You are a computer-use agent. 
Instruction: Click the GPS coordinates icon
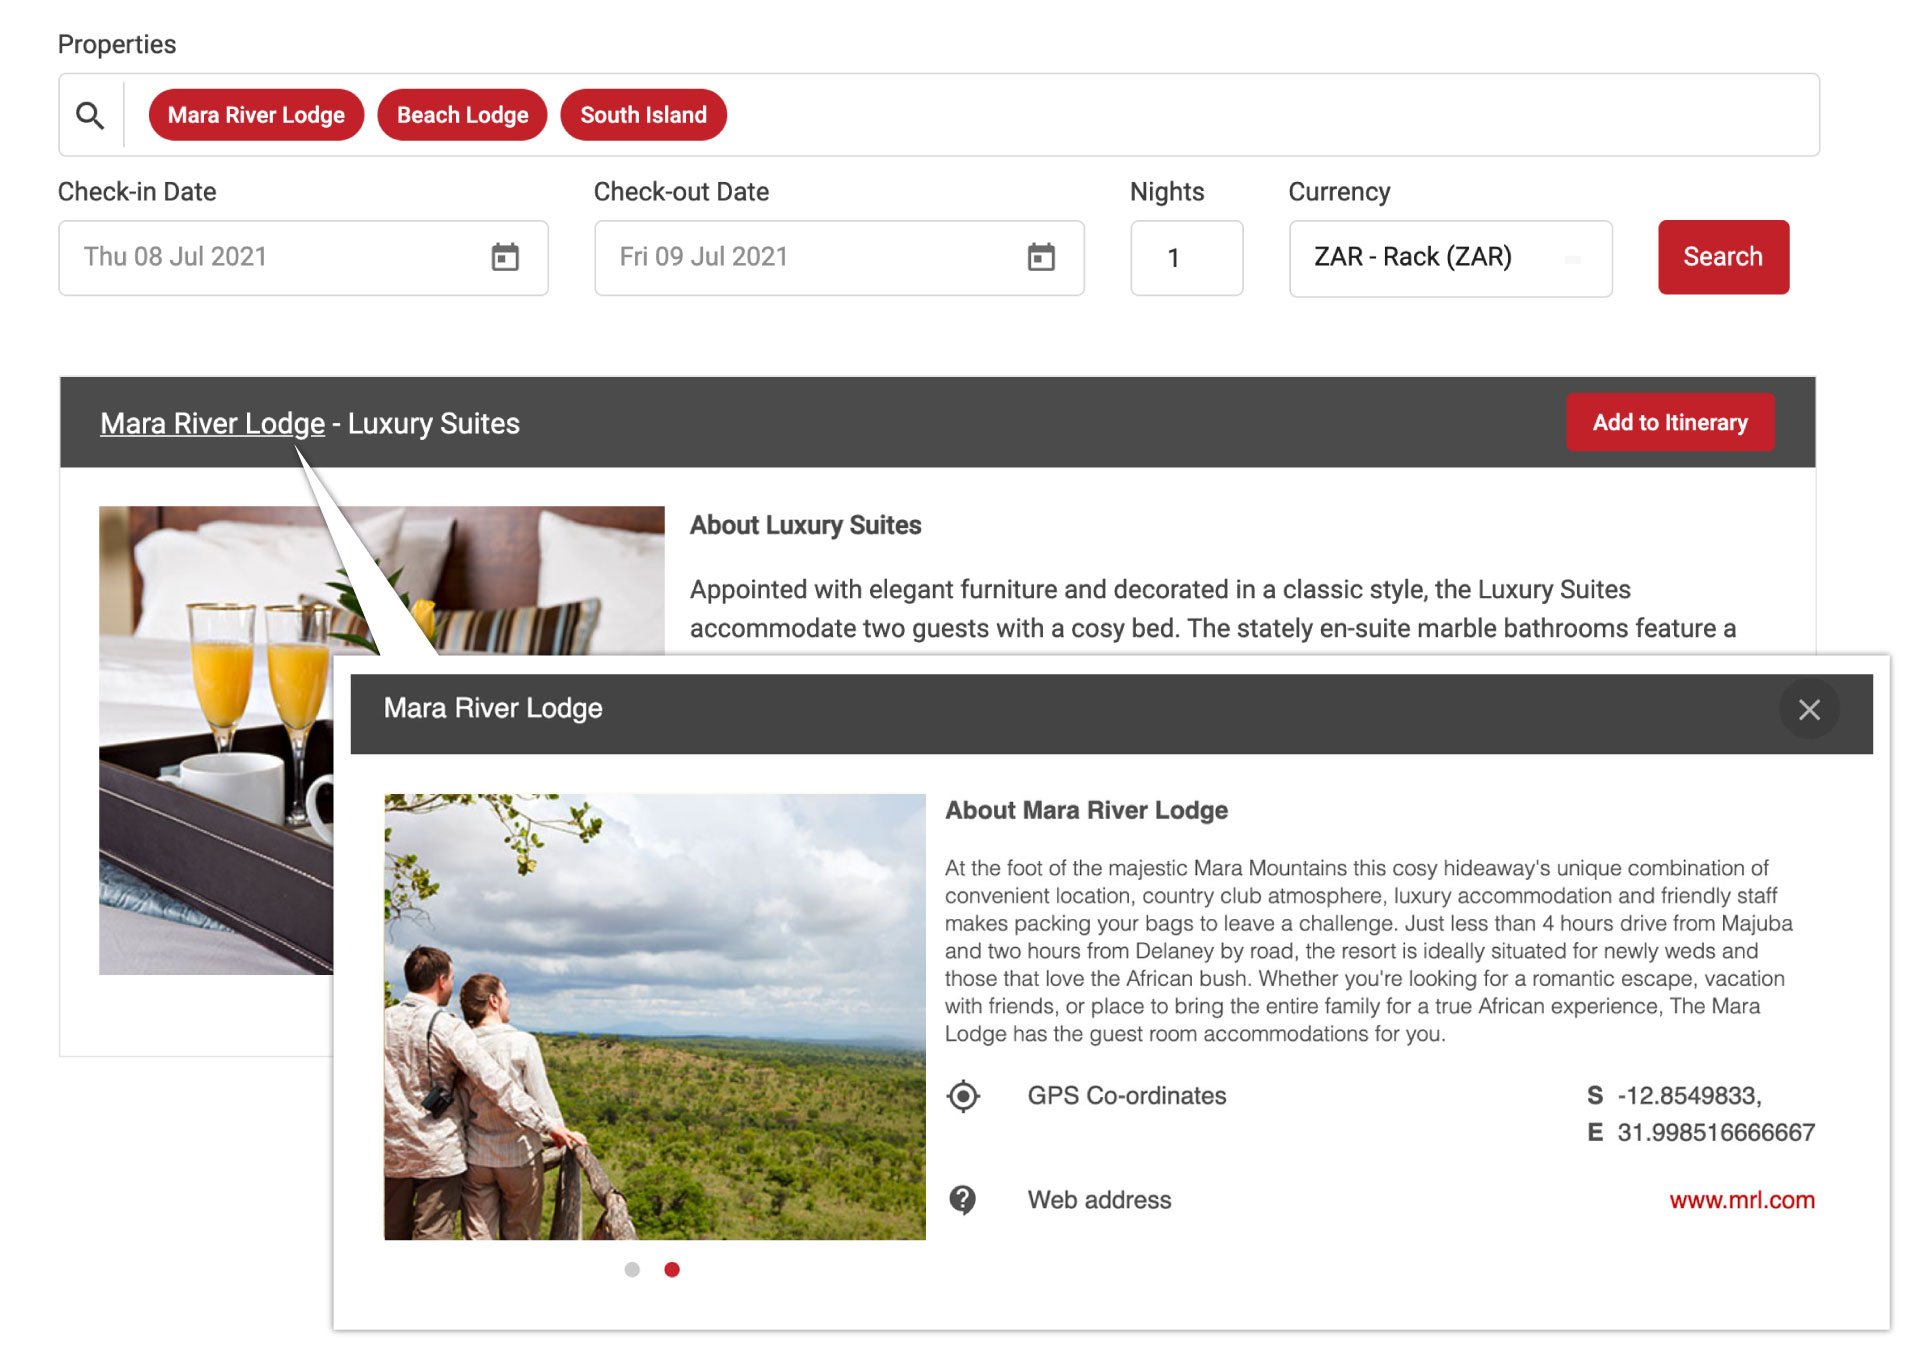tap(963, 1095)
